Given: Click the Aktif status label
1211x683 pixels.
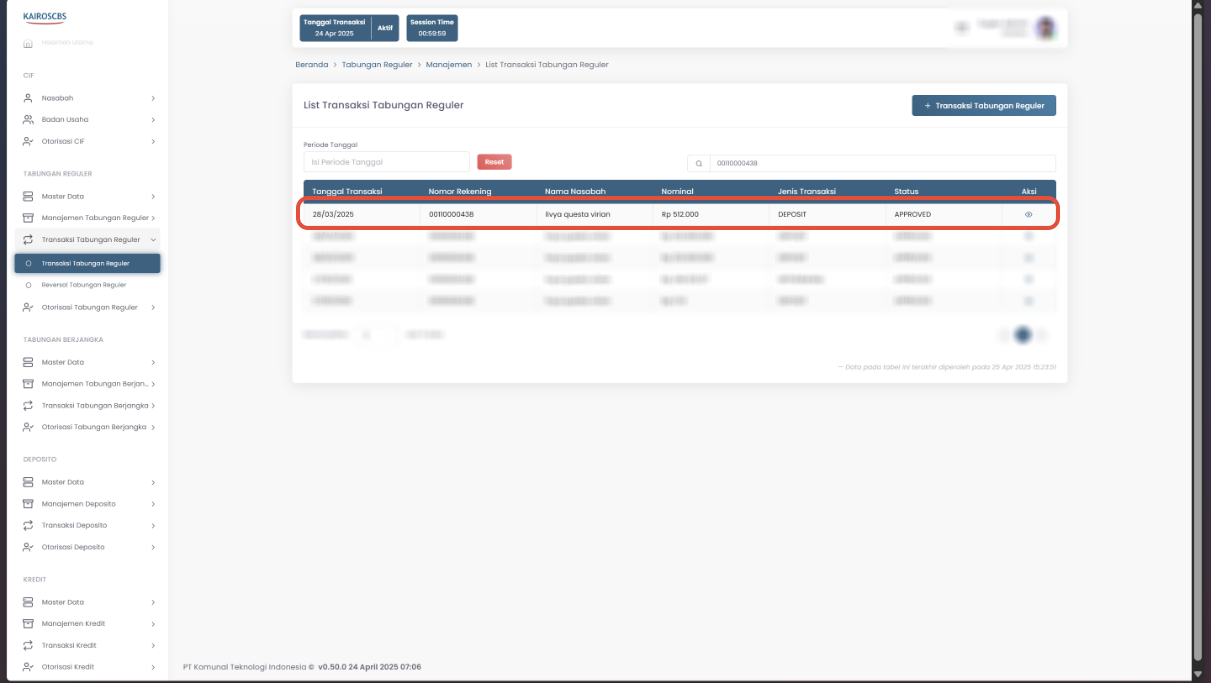Looking at the screenshot, I should point(385,28).
